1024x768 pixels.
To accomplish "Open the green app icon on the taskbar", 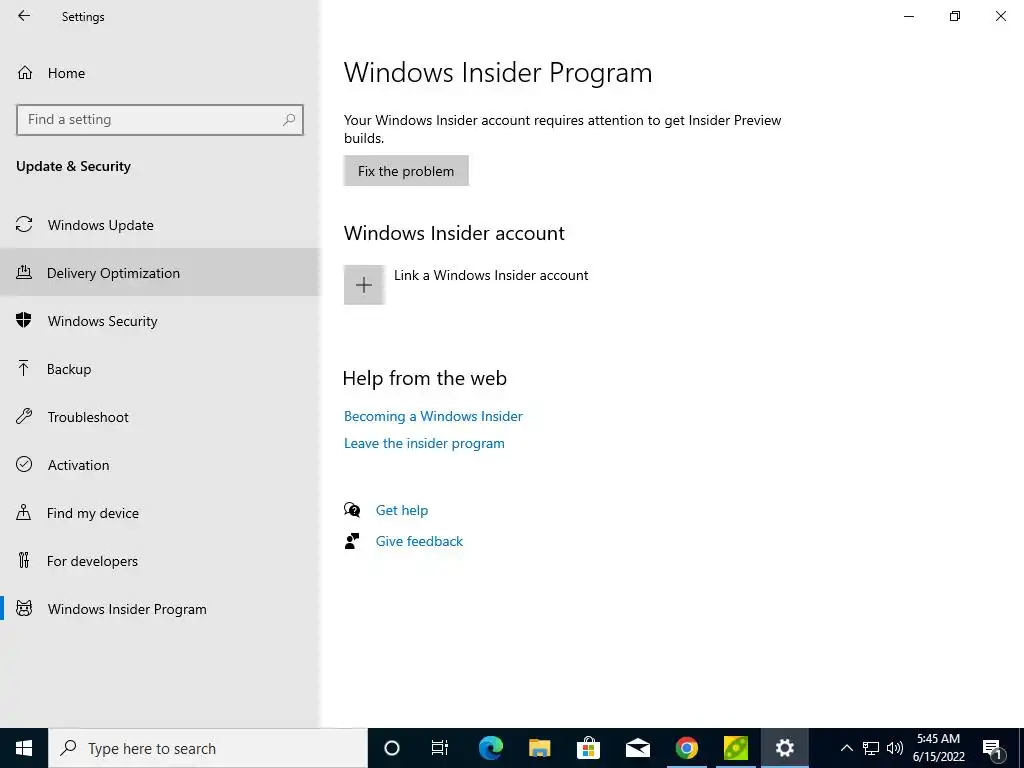I will coord(735,748).
